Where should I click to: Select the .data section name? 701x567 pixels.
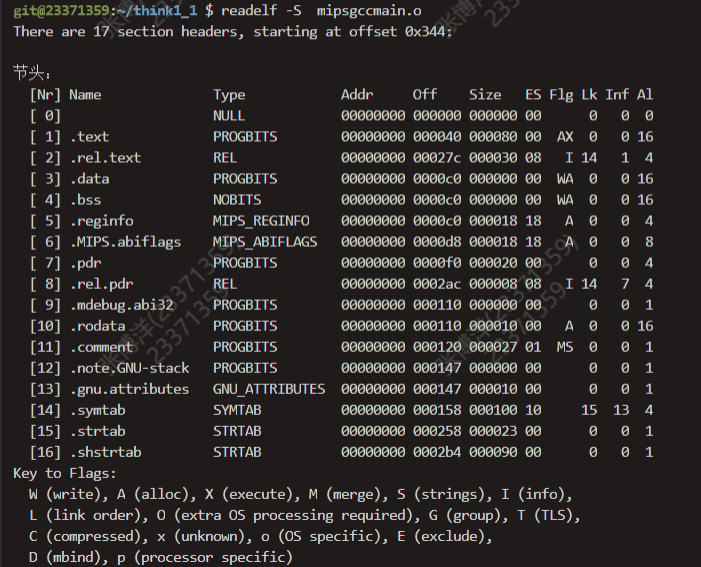[89, 178]
